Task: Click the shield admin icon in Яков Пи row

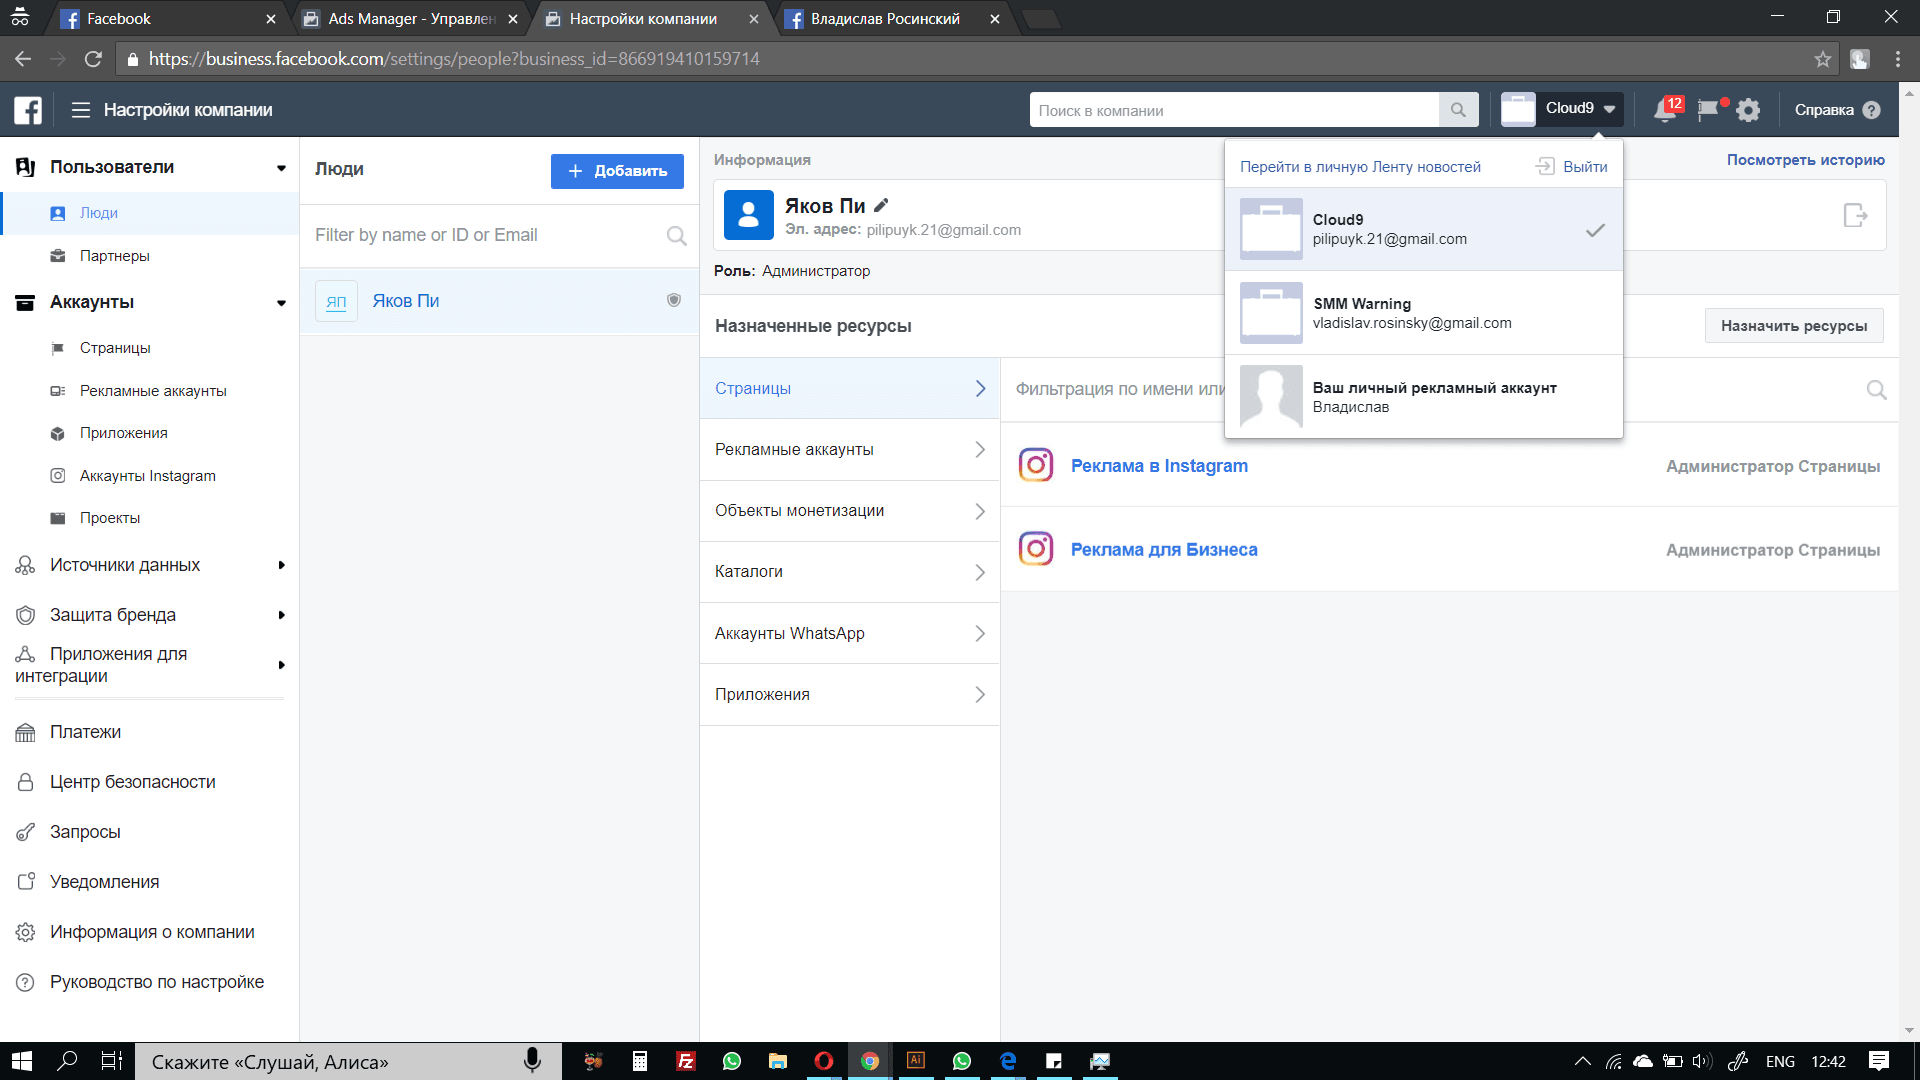Action: (x=674, y=300)
